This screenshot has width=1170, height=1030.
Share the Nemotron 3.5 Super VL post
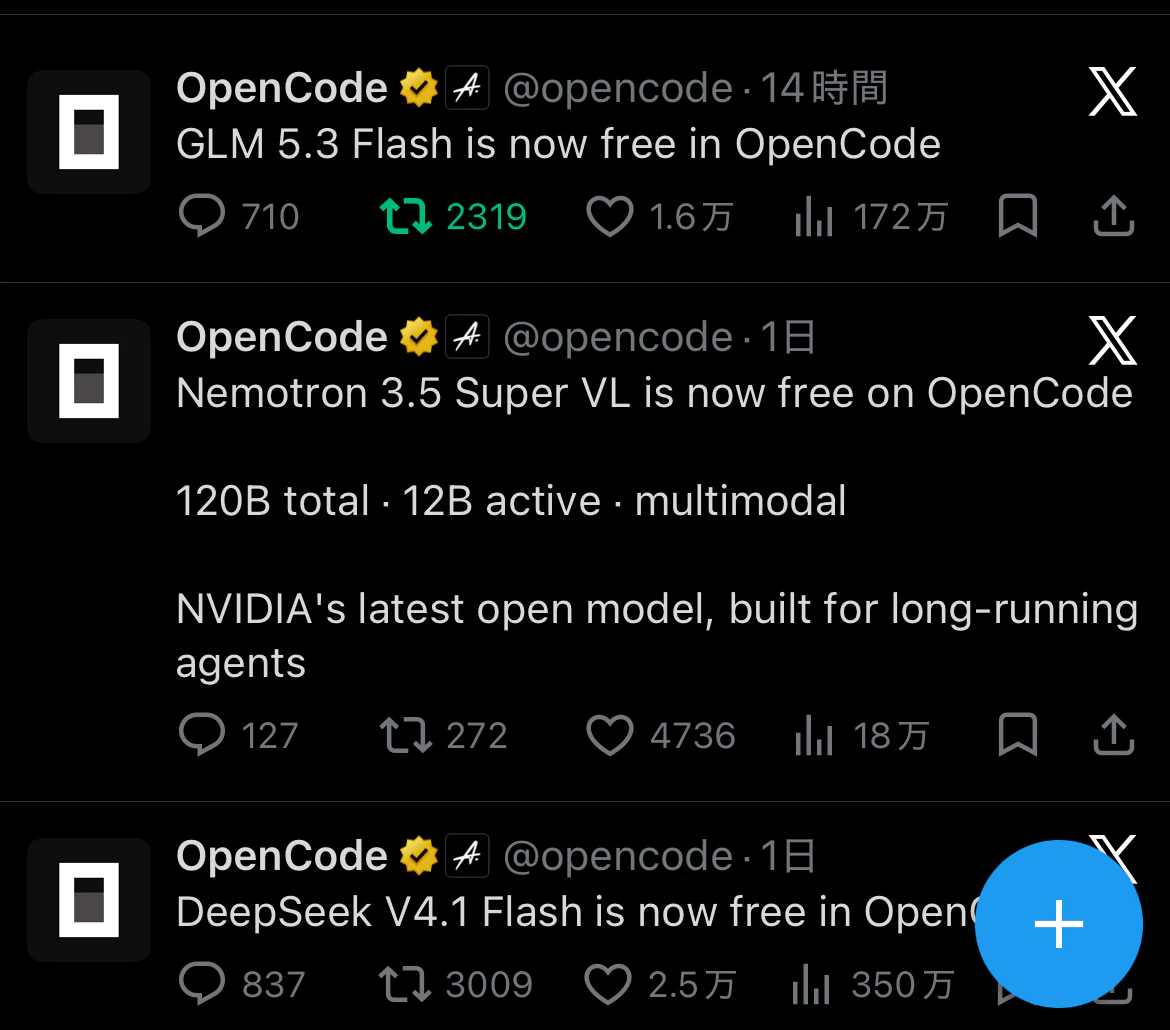pyautogui.click(x=1113, y=734)
